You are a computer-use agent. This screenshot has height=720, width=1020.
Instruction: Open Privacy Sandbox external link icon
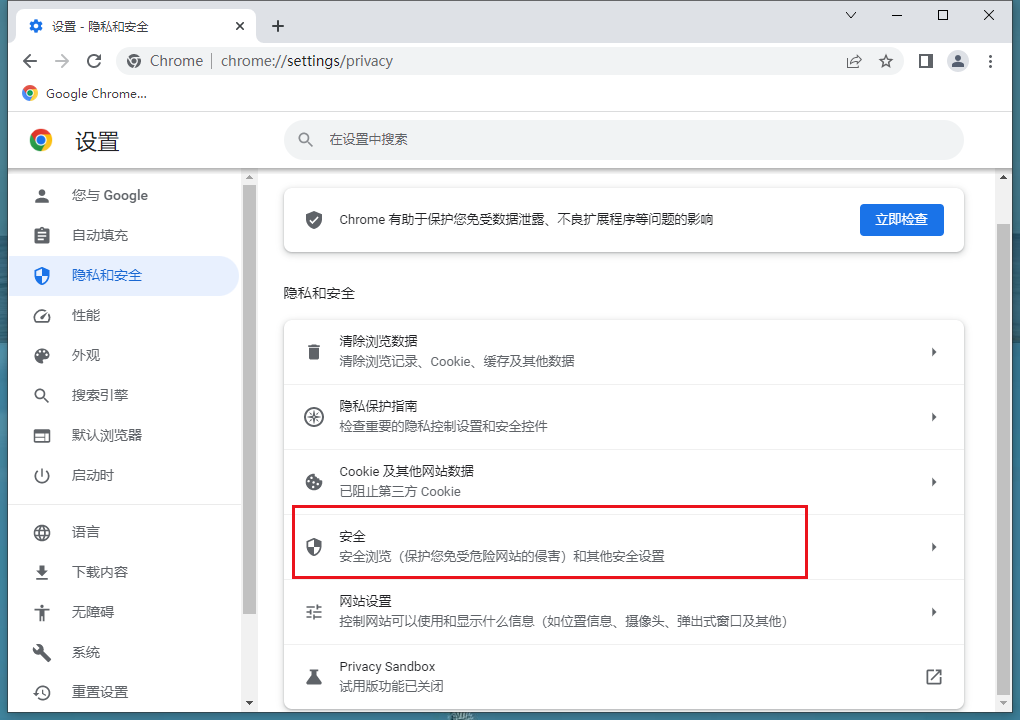(933, 677)
